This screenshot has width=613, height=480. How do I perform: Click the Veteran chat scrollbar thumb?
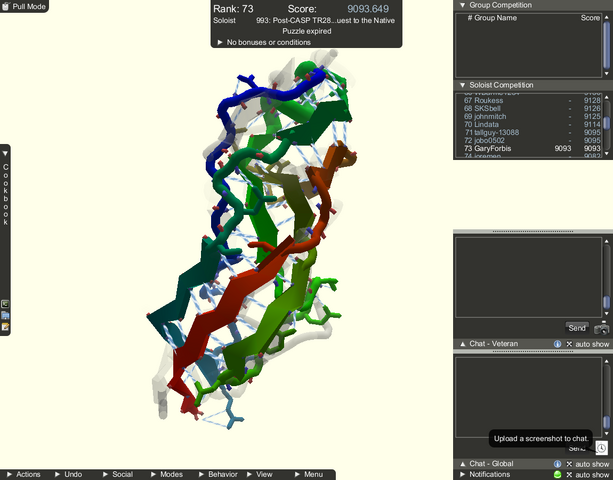point(606,302)
